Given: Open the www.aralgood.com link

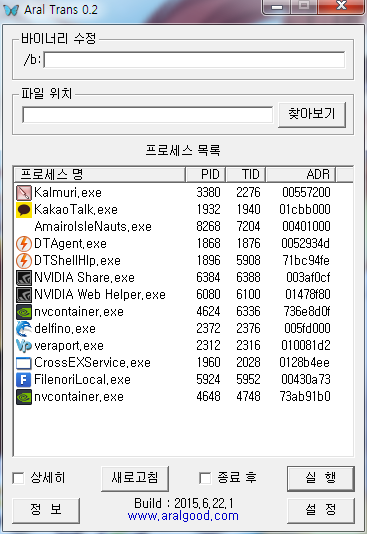Looking at the screenshot, I should [183, 516].
